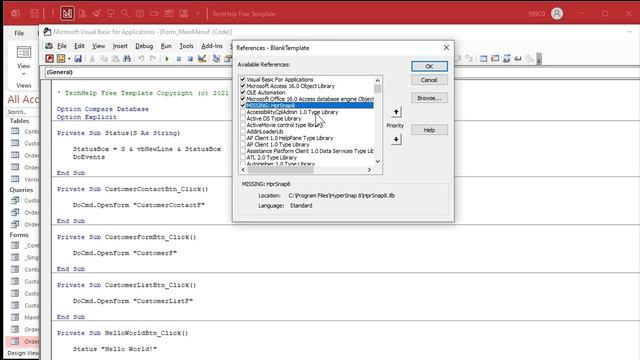Screen dimensions: 640x360
Task: Click the View icon in Access ribbon
Action: pos(24,52)
